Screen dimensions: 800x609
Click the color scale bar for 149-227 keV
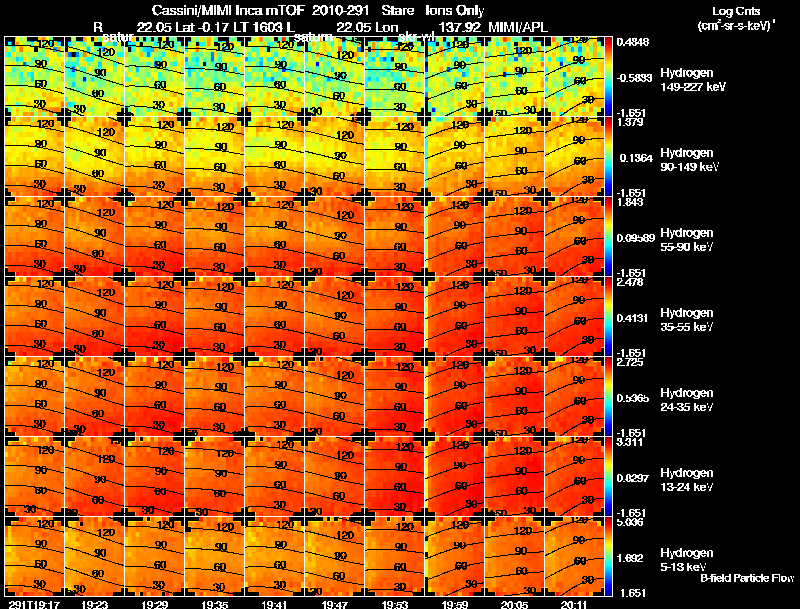[608, 77]
